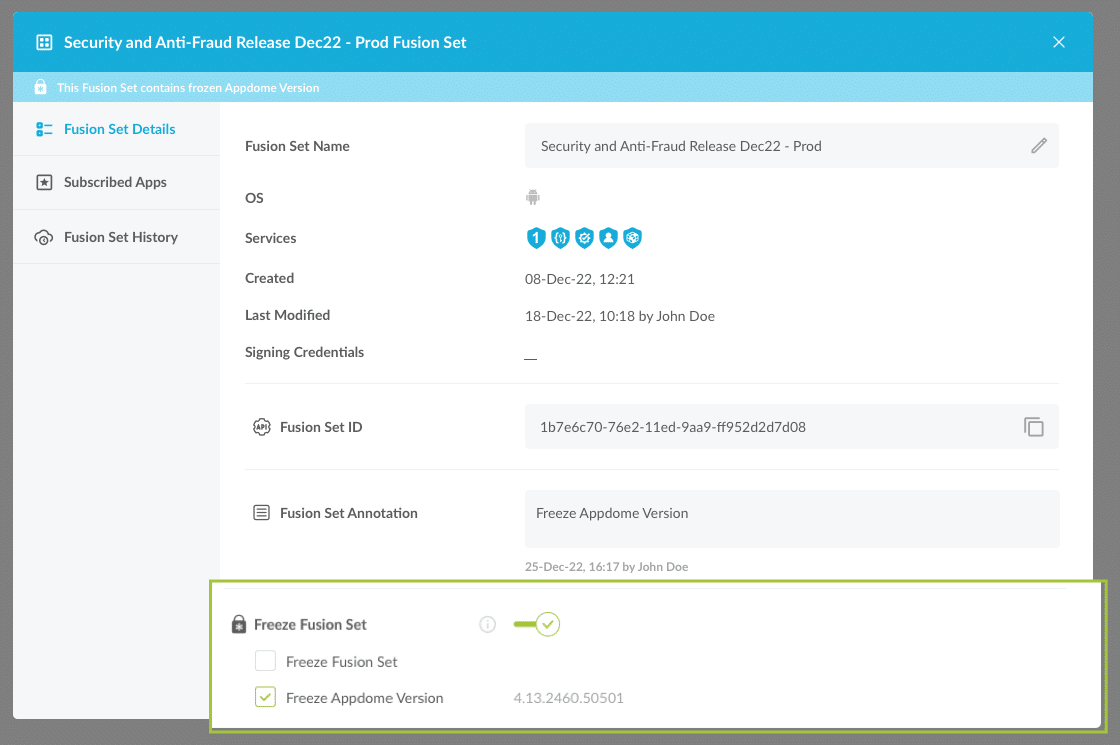Click the curly-braces key shield service icon
Screen dimensions: 1120x745
click(x=560, y=238)
